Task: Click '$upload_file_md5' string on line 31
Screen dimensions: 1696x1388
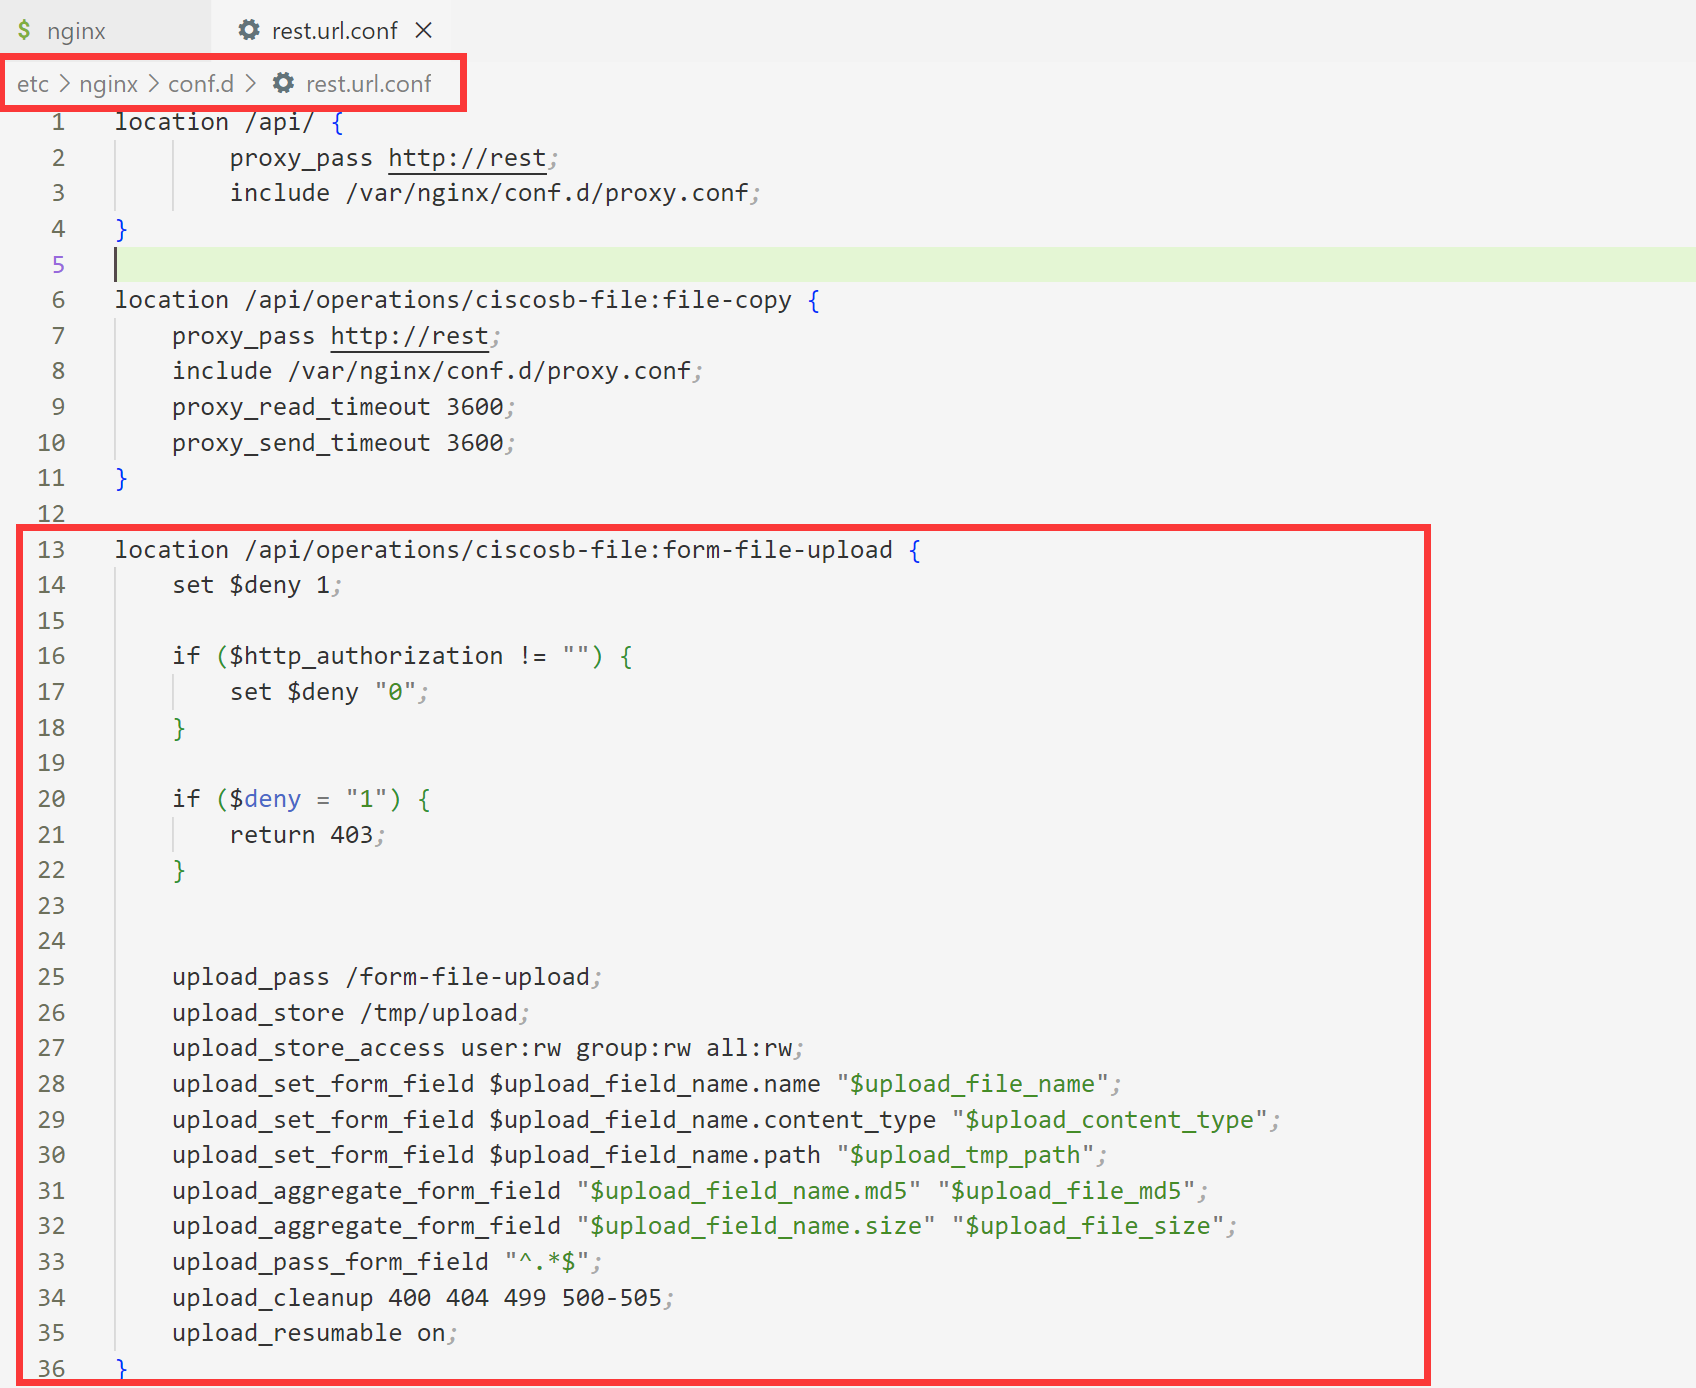Action: tap(1066, 1191)
